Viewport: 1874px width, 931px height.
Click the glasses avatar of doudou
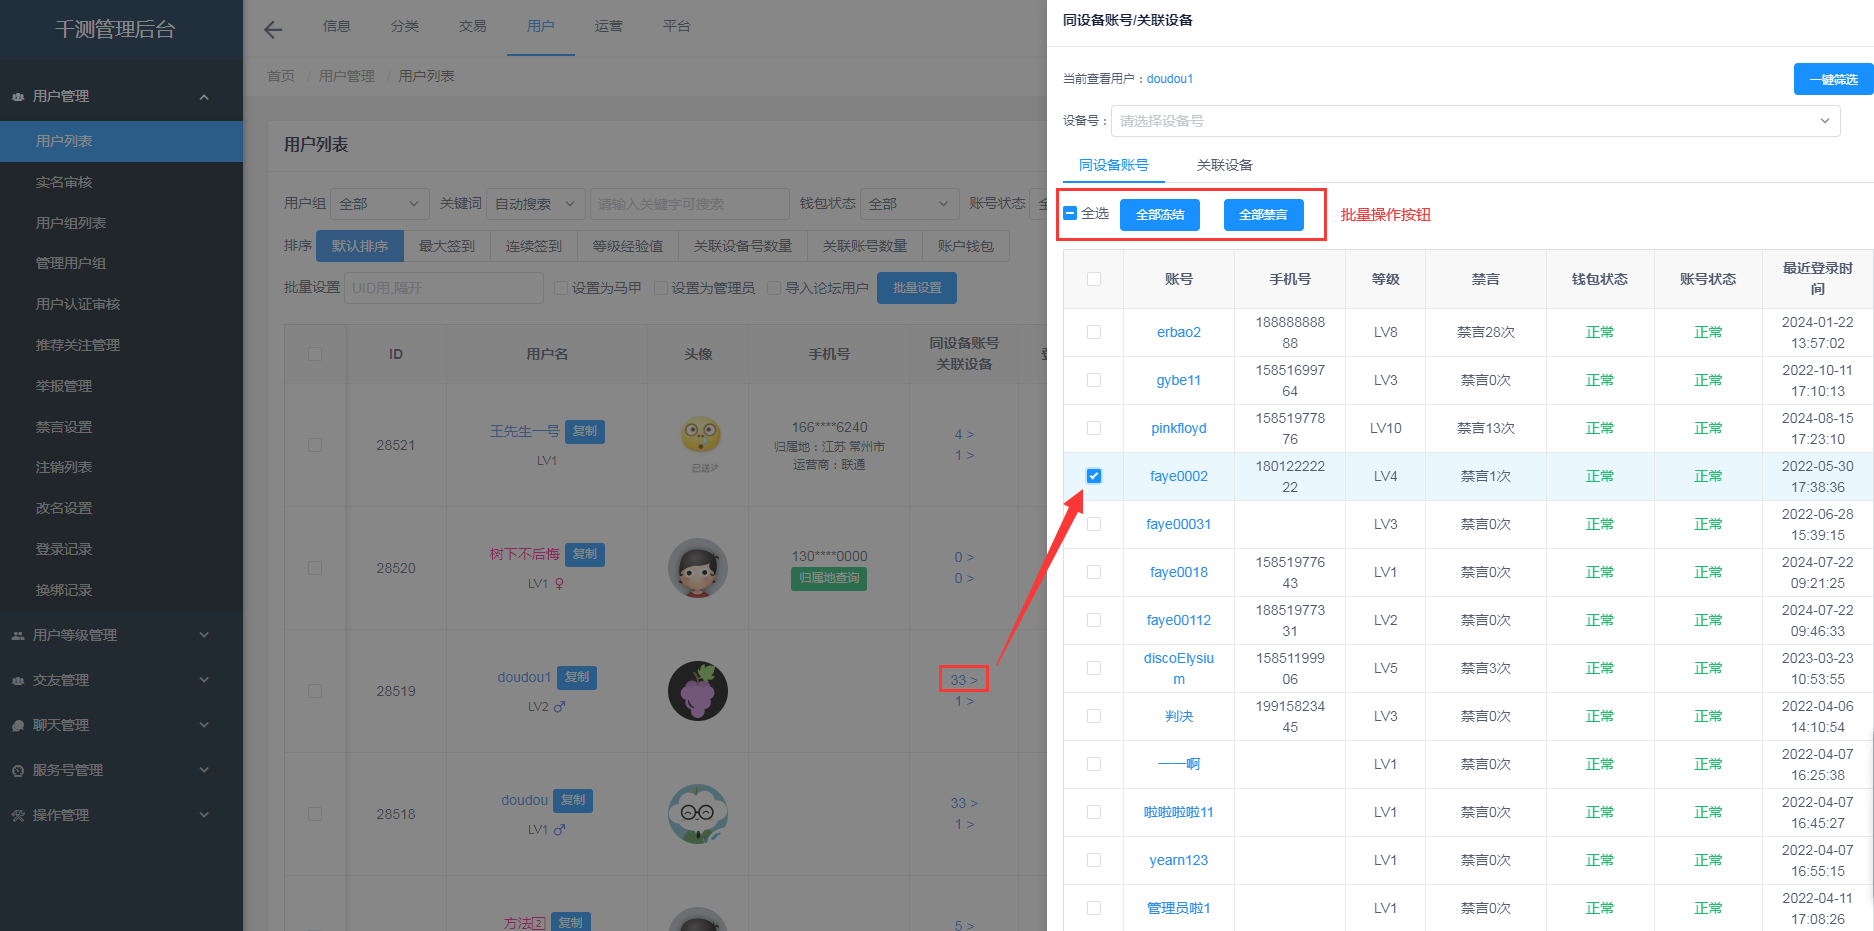pyautogui.click(x=698, y=814)
